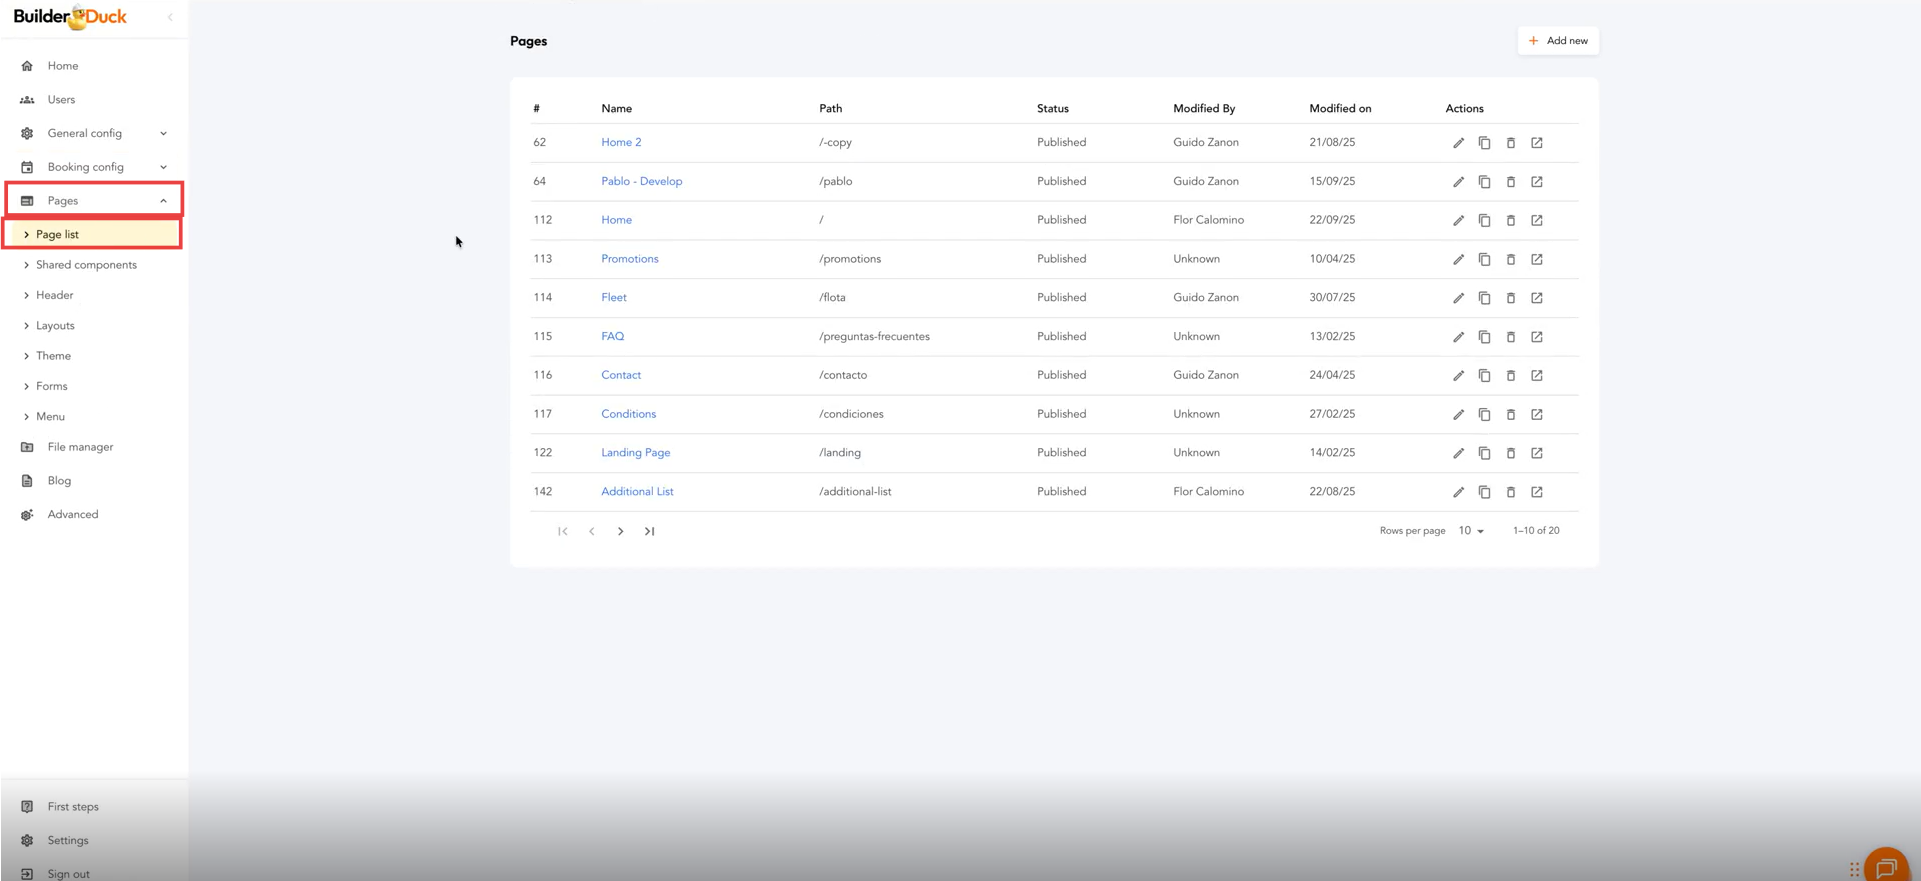
Task: Open Landing Page in new tab icon
Action: pyautogui.click(x=1536, y=453)
